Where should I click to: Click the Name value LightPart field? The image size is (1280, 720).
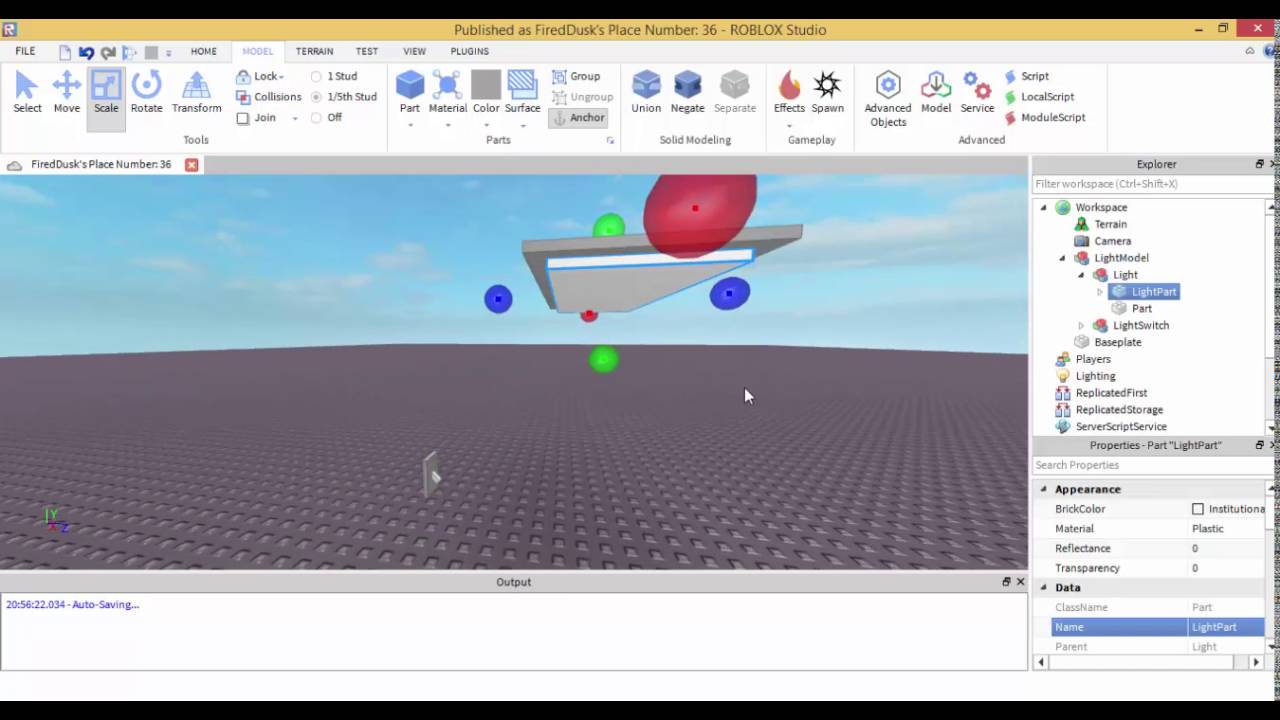[1226, 627]
